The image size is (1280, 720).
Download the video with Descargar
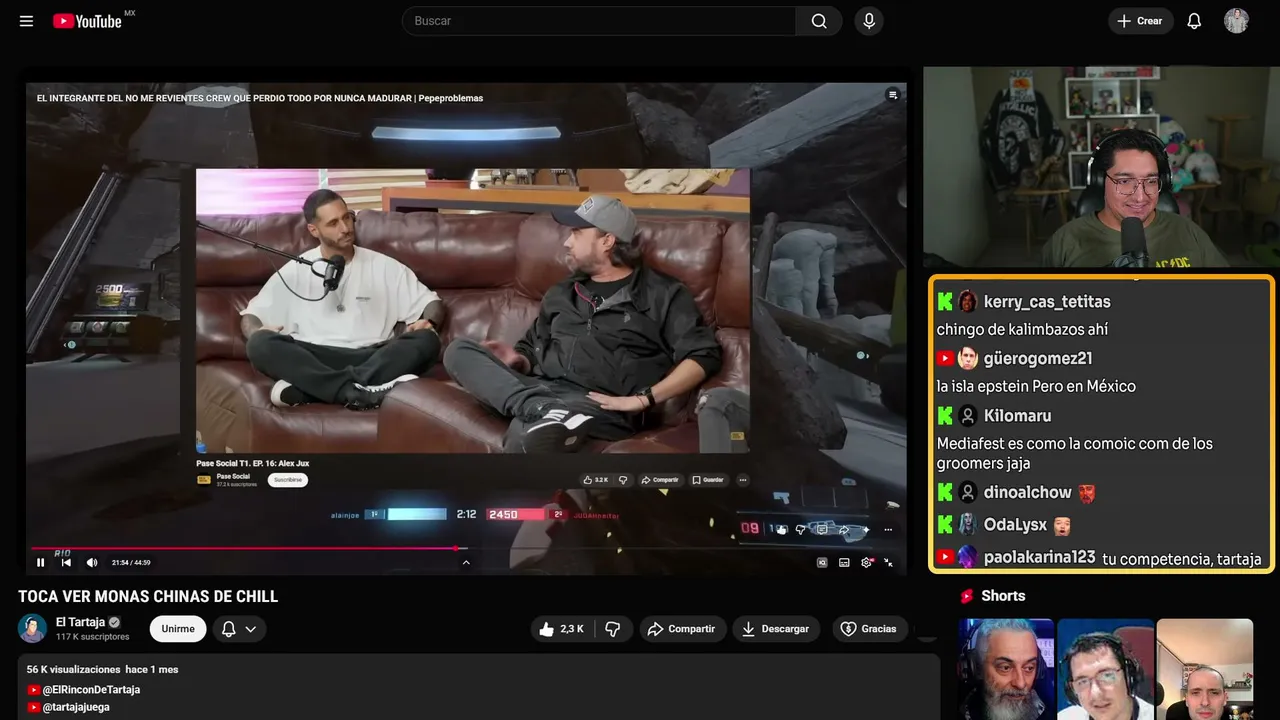(776, 629)
